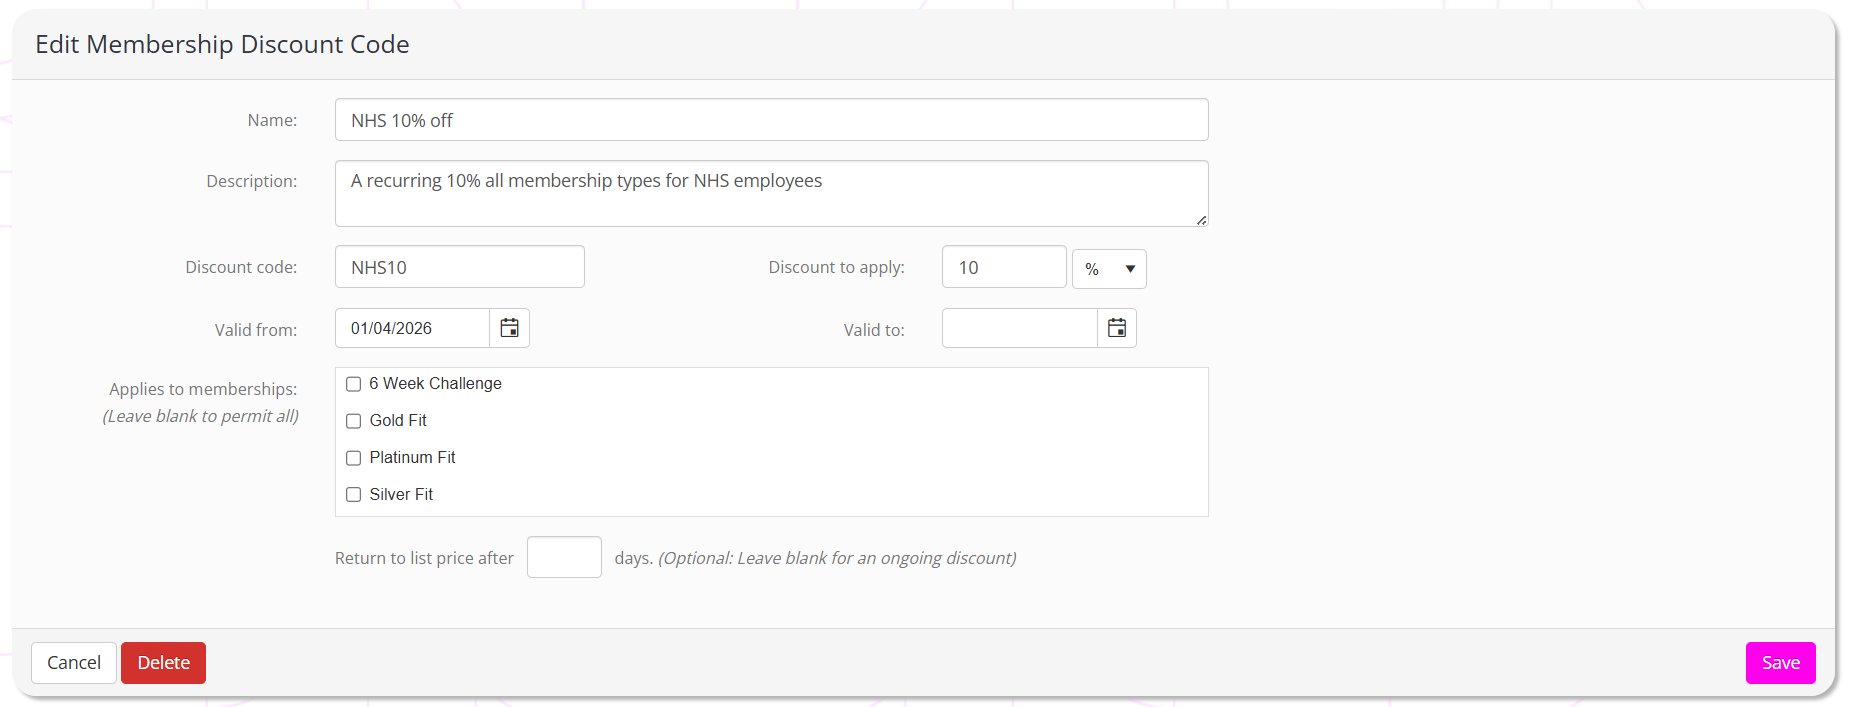Edit the Discount code field NHS10

[459, 267]
